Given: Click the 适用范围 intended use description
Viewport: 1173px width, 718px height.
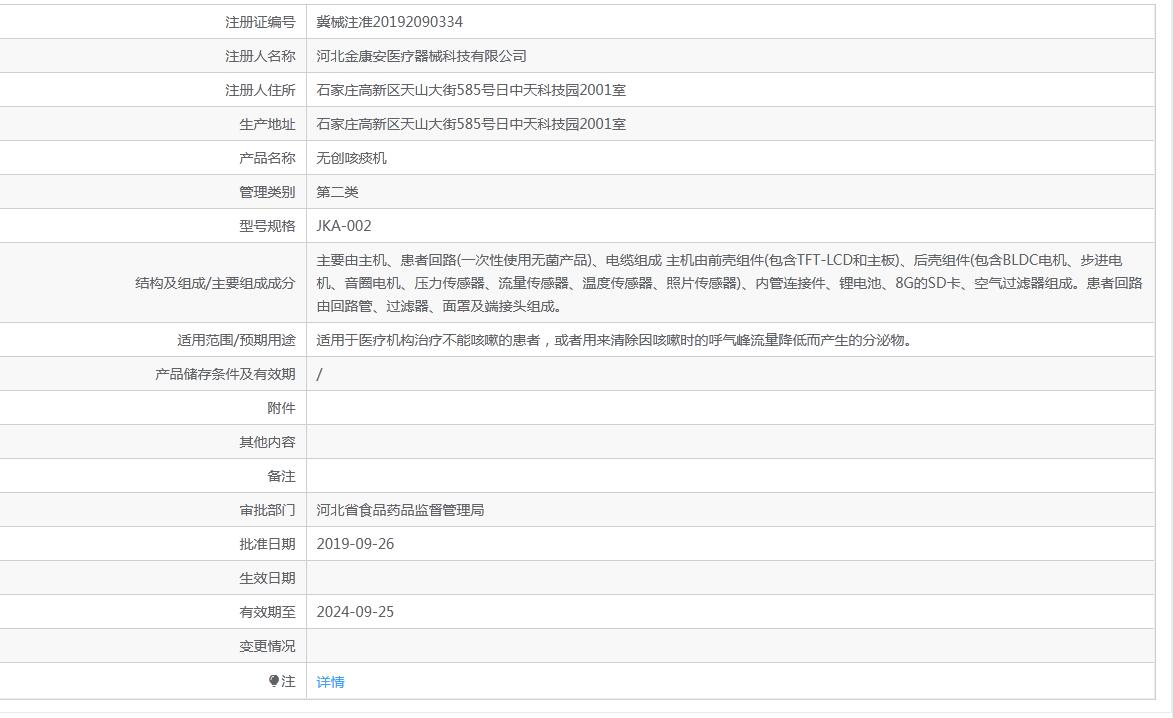Looking at the screenshot, I should point(613,340).
